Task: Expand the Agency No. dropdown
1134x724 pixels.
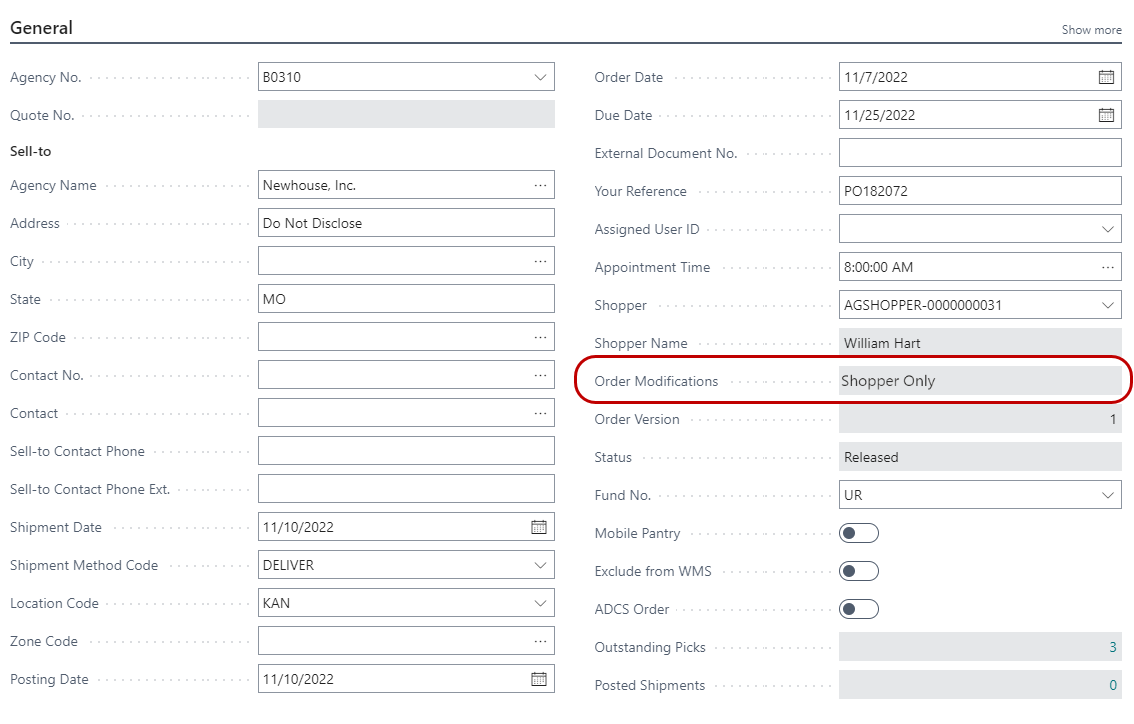Action: [540, 77]
